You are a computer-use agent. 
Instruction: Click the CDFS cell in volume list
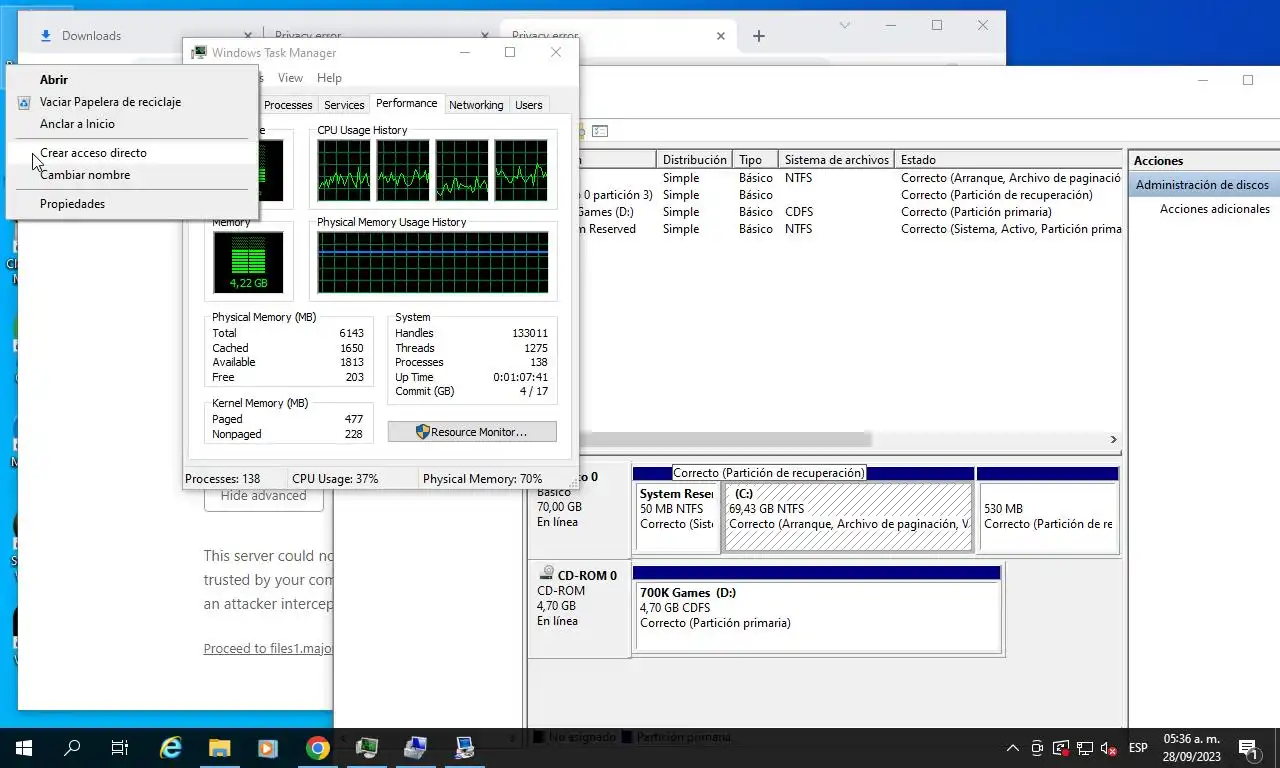798,212
